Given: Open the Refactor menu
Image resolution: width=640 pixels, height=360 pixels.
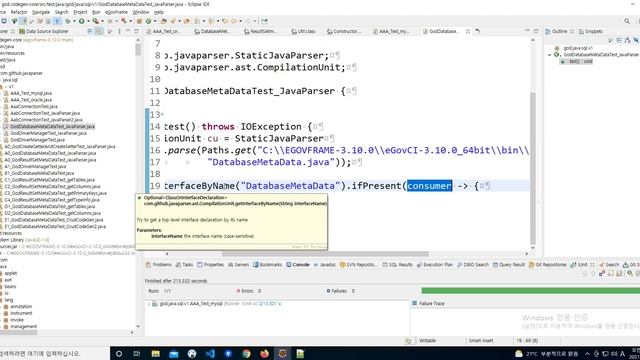Looking at the screenshot, I should [x=18, y=12].
